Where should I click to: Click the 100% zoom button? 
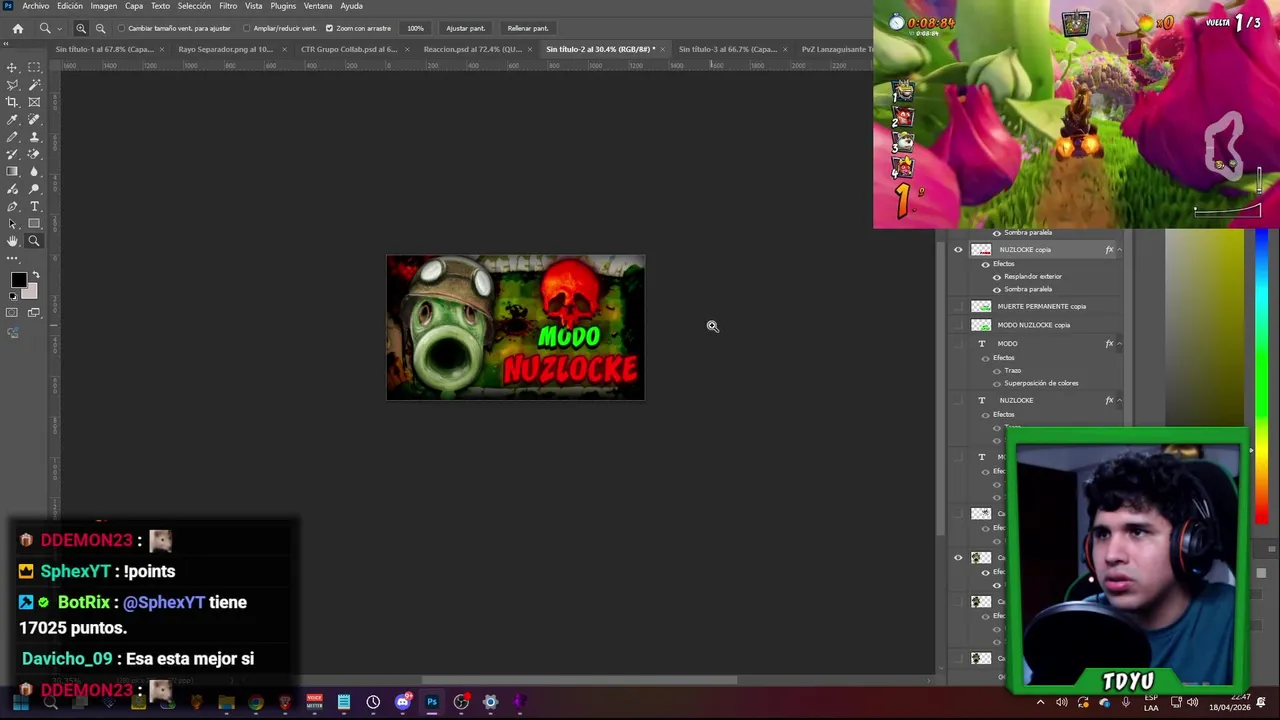[x=415, y=28]
